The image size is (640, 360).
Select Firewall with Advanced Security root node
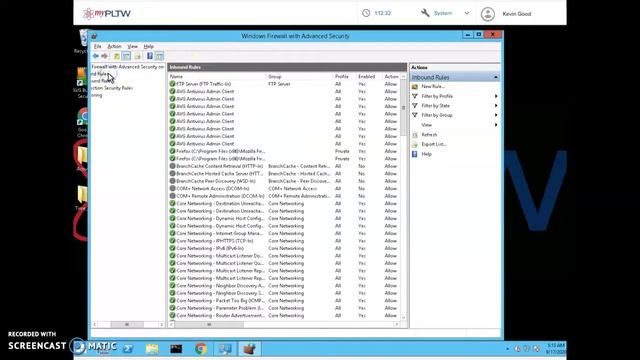(127, 67)
